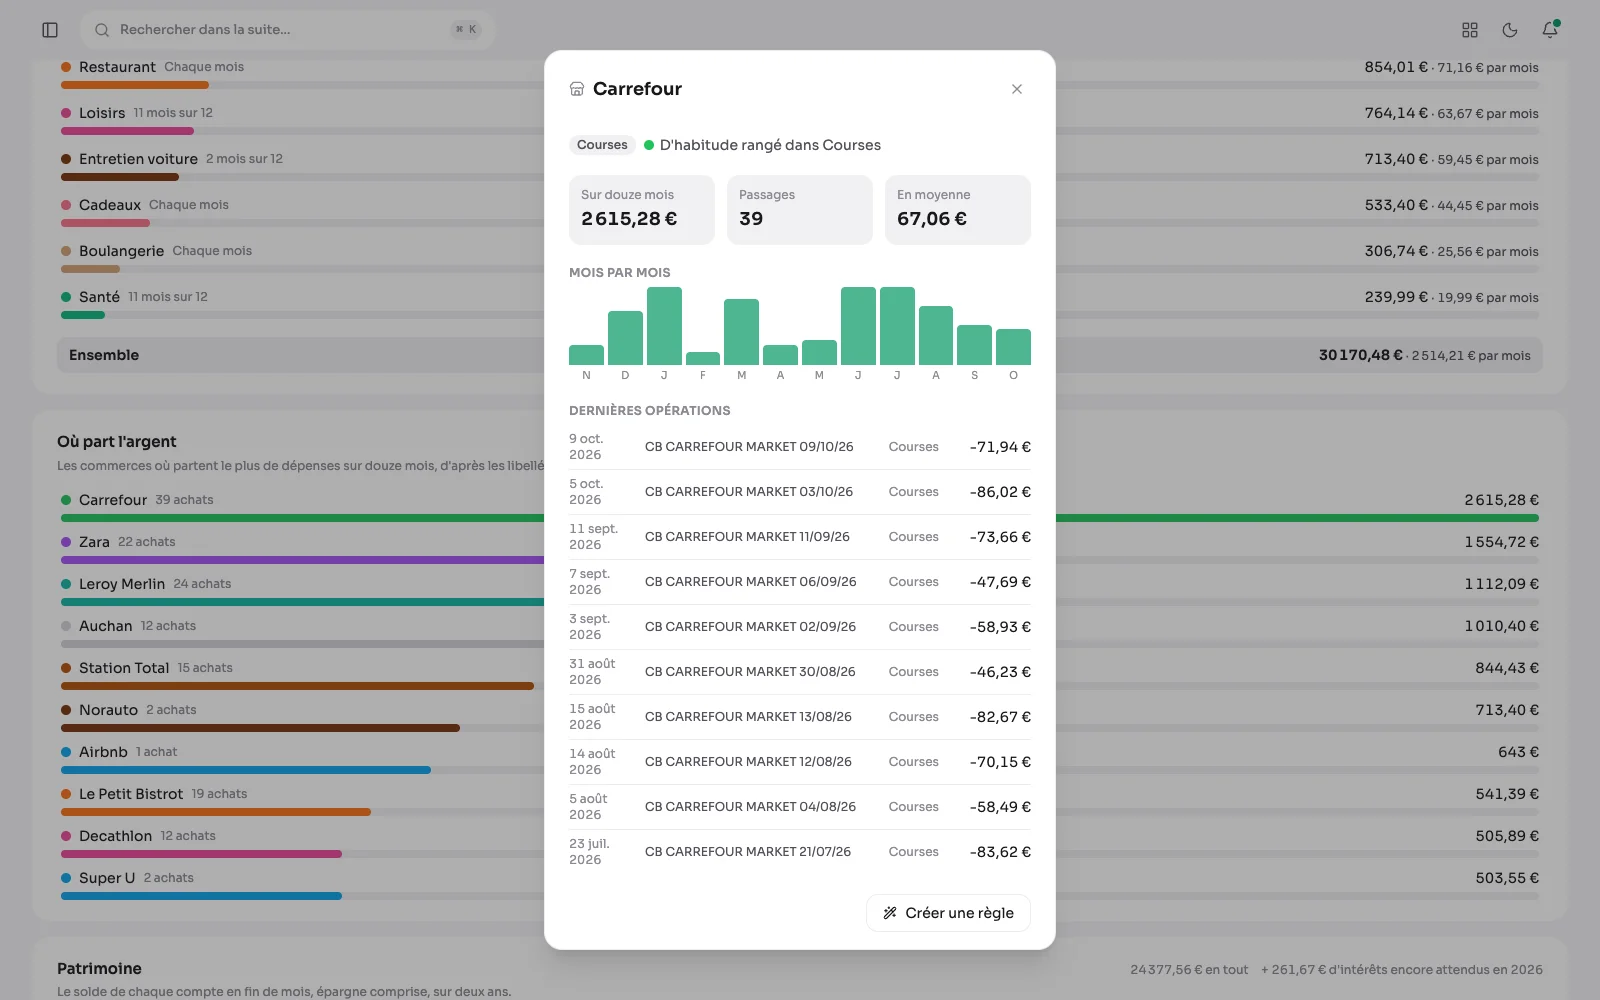Image resolution: width=1600 pixels, height=1000 pixels.
Task: Select transaction CB CARREFOUR MARKET 13/08/26
Action: pos(800,717)
